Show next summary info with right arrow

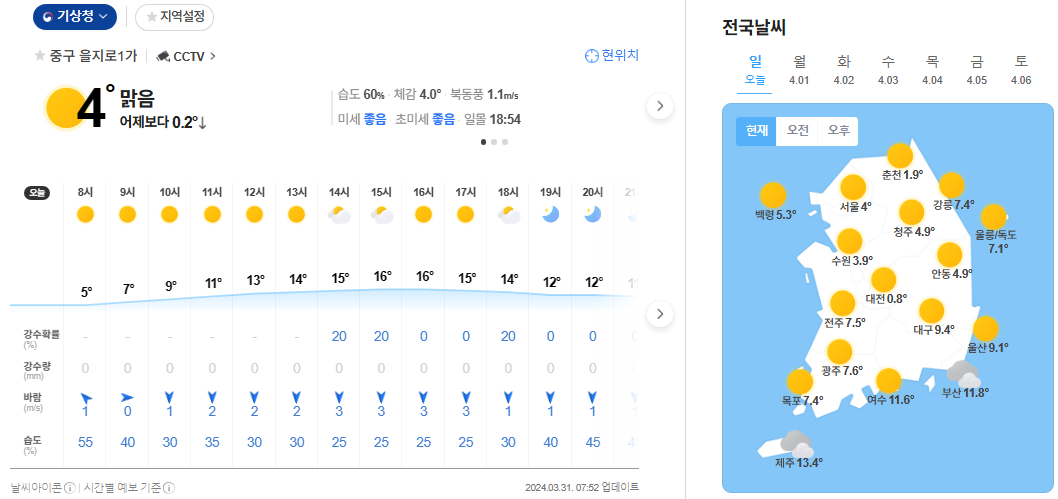pos(659,106)
